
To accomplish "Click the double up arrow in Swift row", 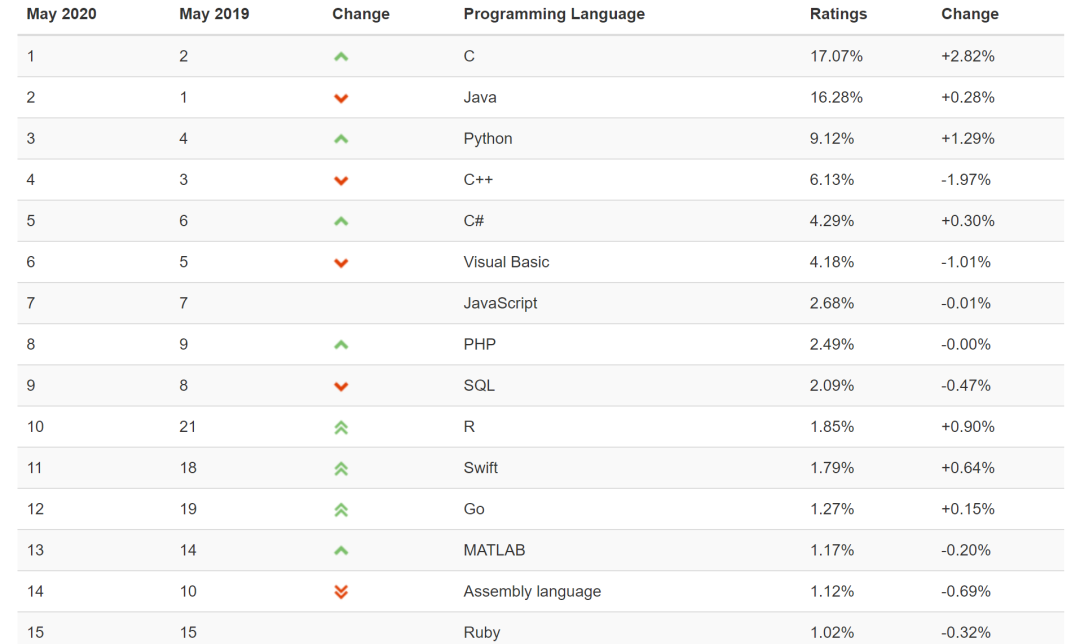I will point(341,469).
